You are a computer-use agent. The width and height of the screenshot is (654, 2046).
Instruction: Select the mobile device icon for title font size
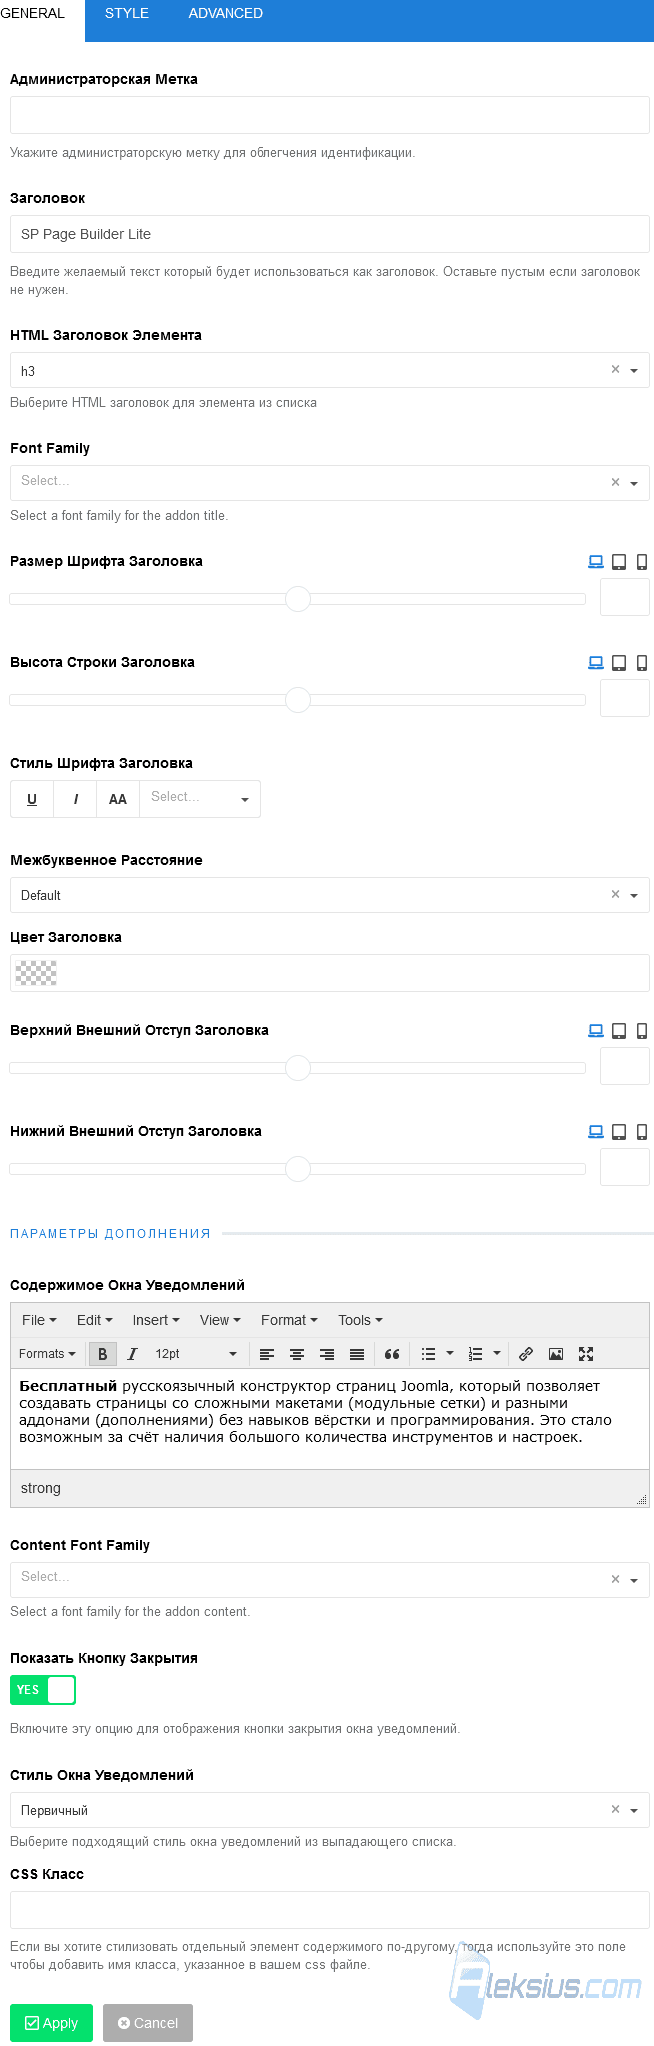(642, 562)
